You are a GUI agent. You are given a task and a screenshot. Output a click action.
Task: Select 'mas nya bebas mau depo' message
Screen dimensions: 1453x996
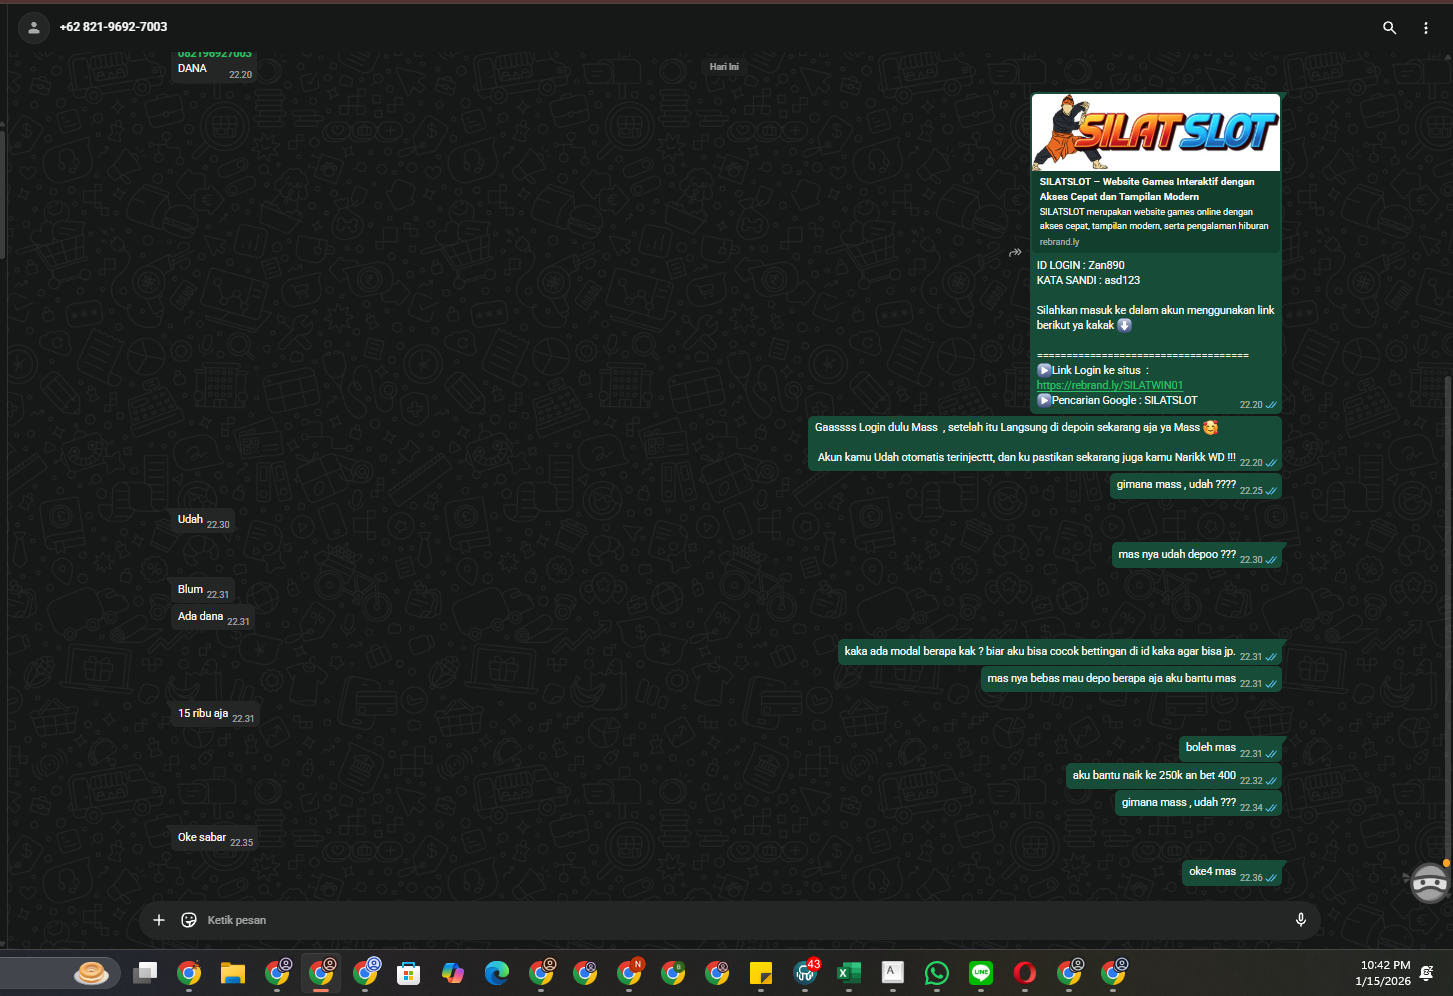point(1131,679)
